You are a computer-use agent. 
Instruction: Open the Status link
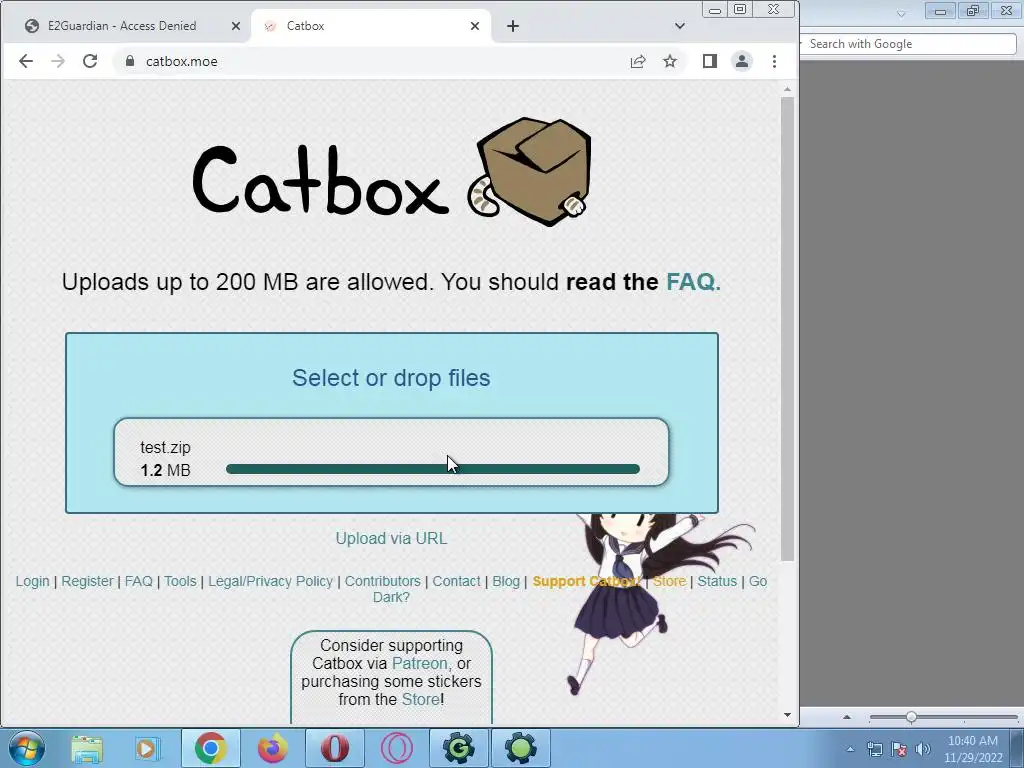point(717,581)
